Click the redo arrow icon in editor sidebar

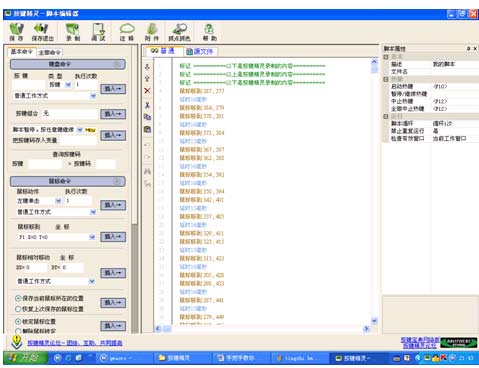147,157
